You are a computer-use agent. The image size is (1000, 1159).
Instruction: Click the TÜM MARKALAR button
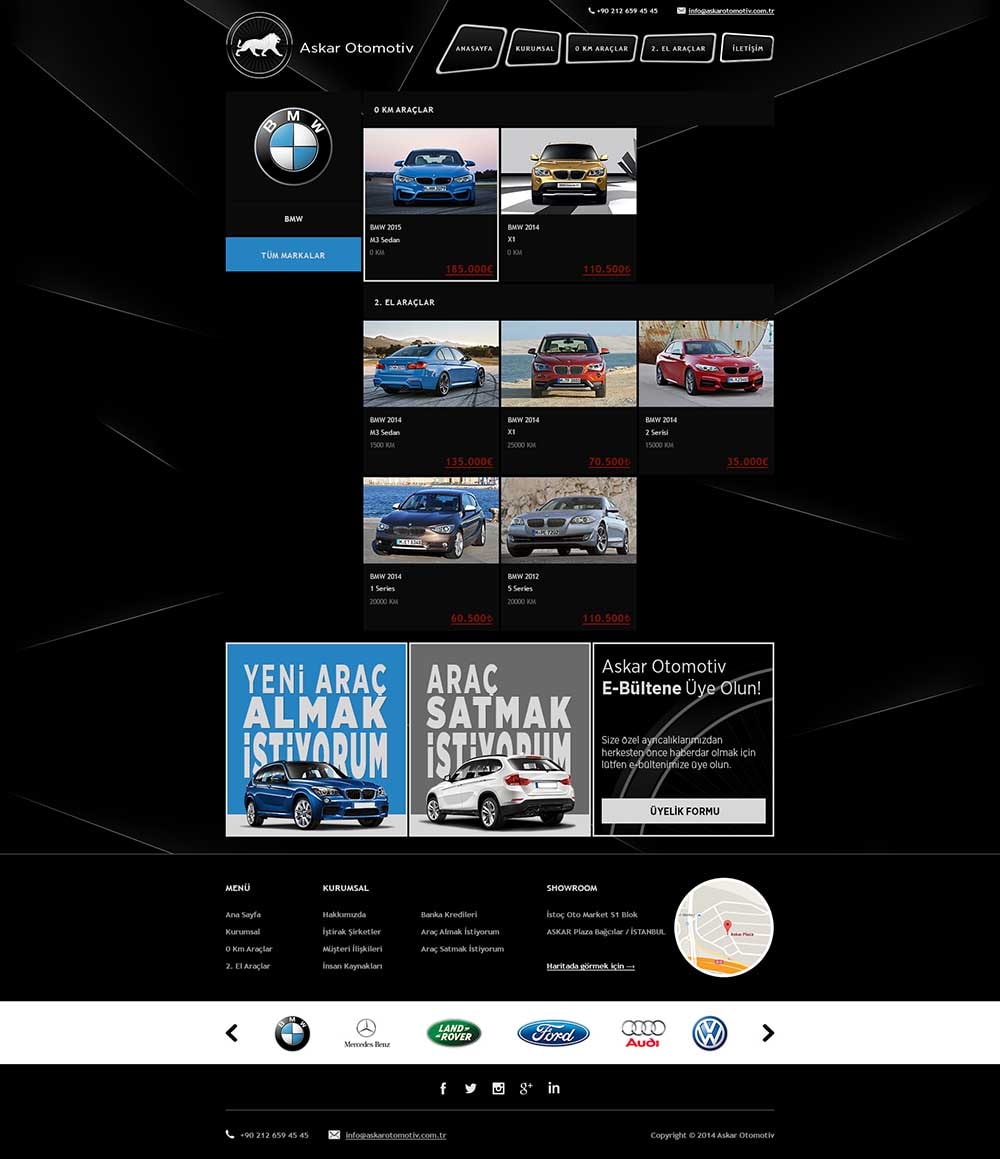pyautogui.click(x=293, y=255)
